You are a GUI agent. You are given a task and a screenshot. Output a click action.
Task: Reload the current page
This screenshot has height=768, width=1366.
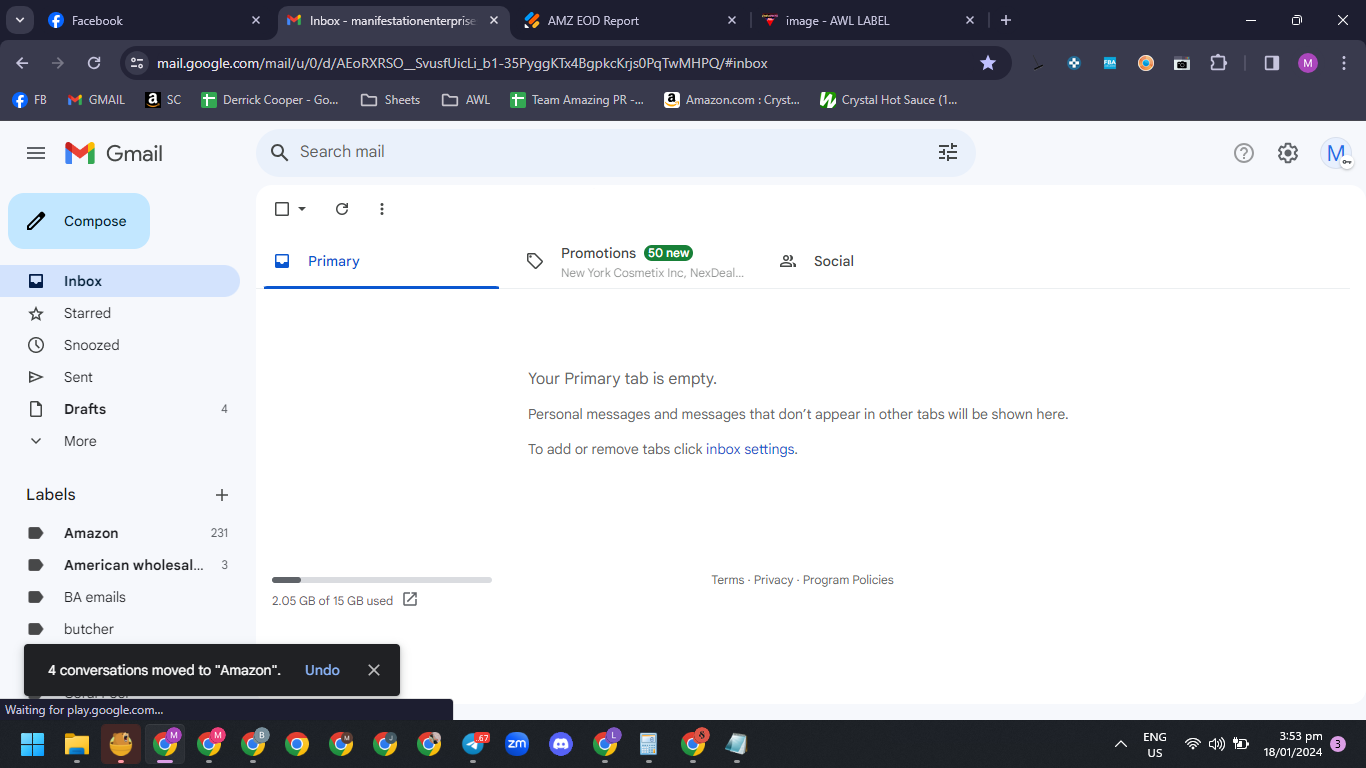(x=94, y=63)
